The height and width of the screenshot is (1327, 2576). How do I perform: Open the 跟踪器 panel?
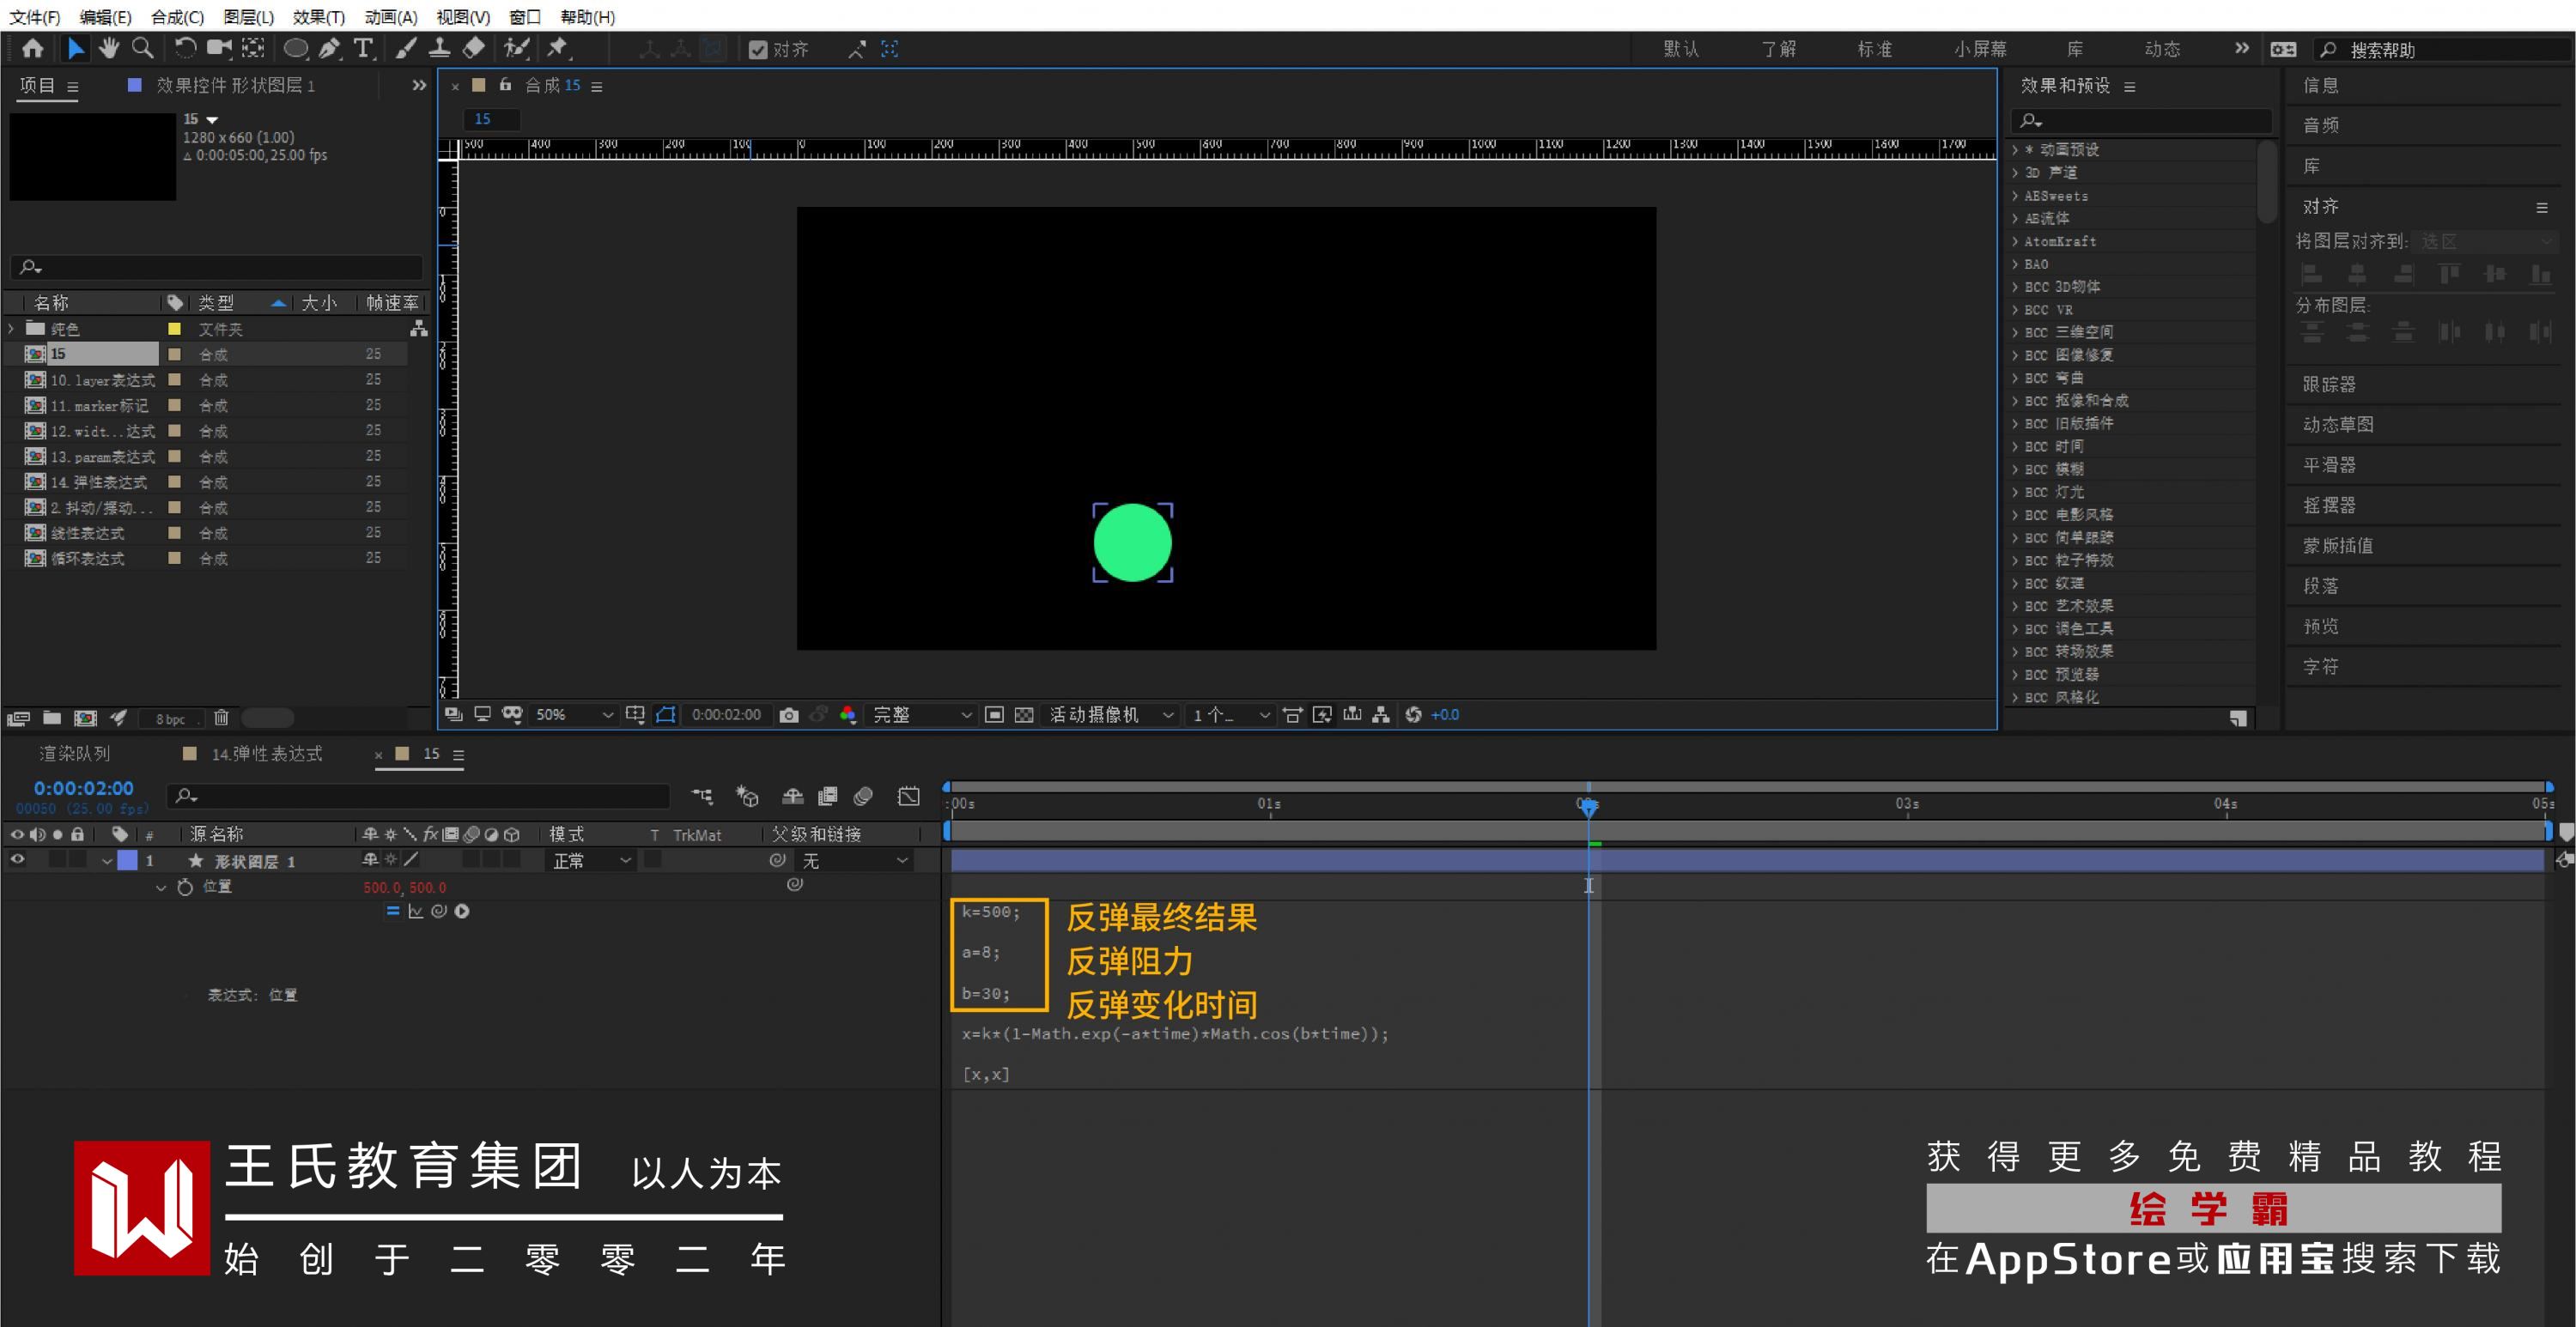click(2329, 384)
